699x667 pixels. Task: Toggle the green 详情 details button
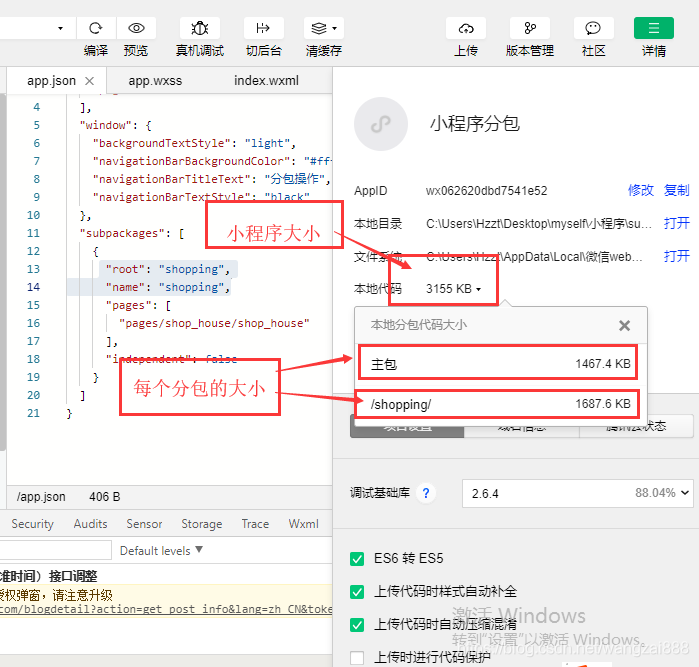pyautogui.click(x=654, y=29)
